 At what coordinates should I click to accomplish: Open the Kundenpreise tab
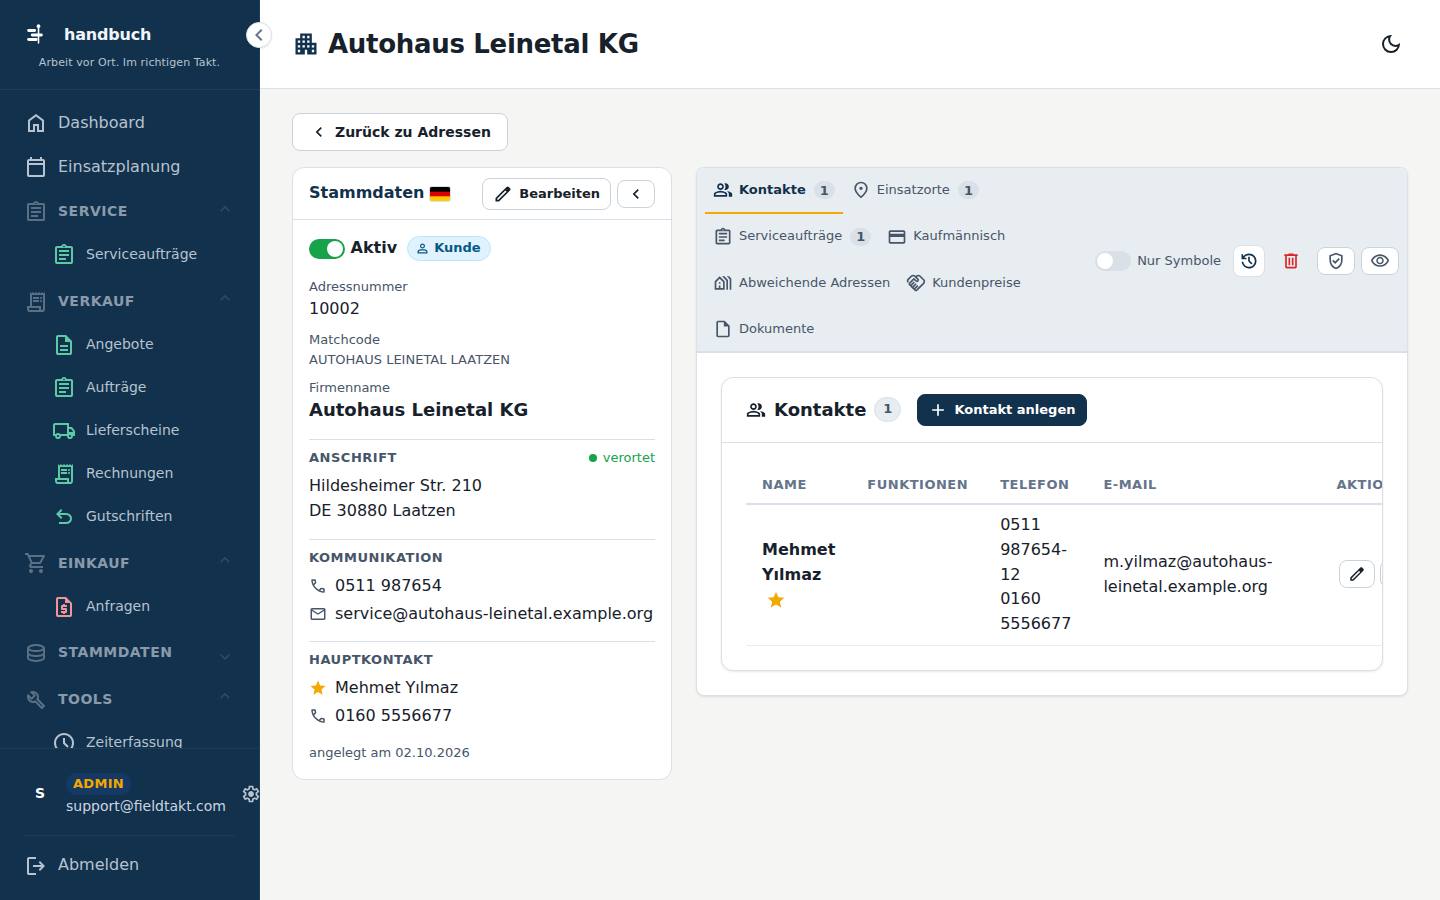click(964, 283)
